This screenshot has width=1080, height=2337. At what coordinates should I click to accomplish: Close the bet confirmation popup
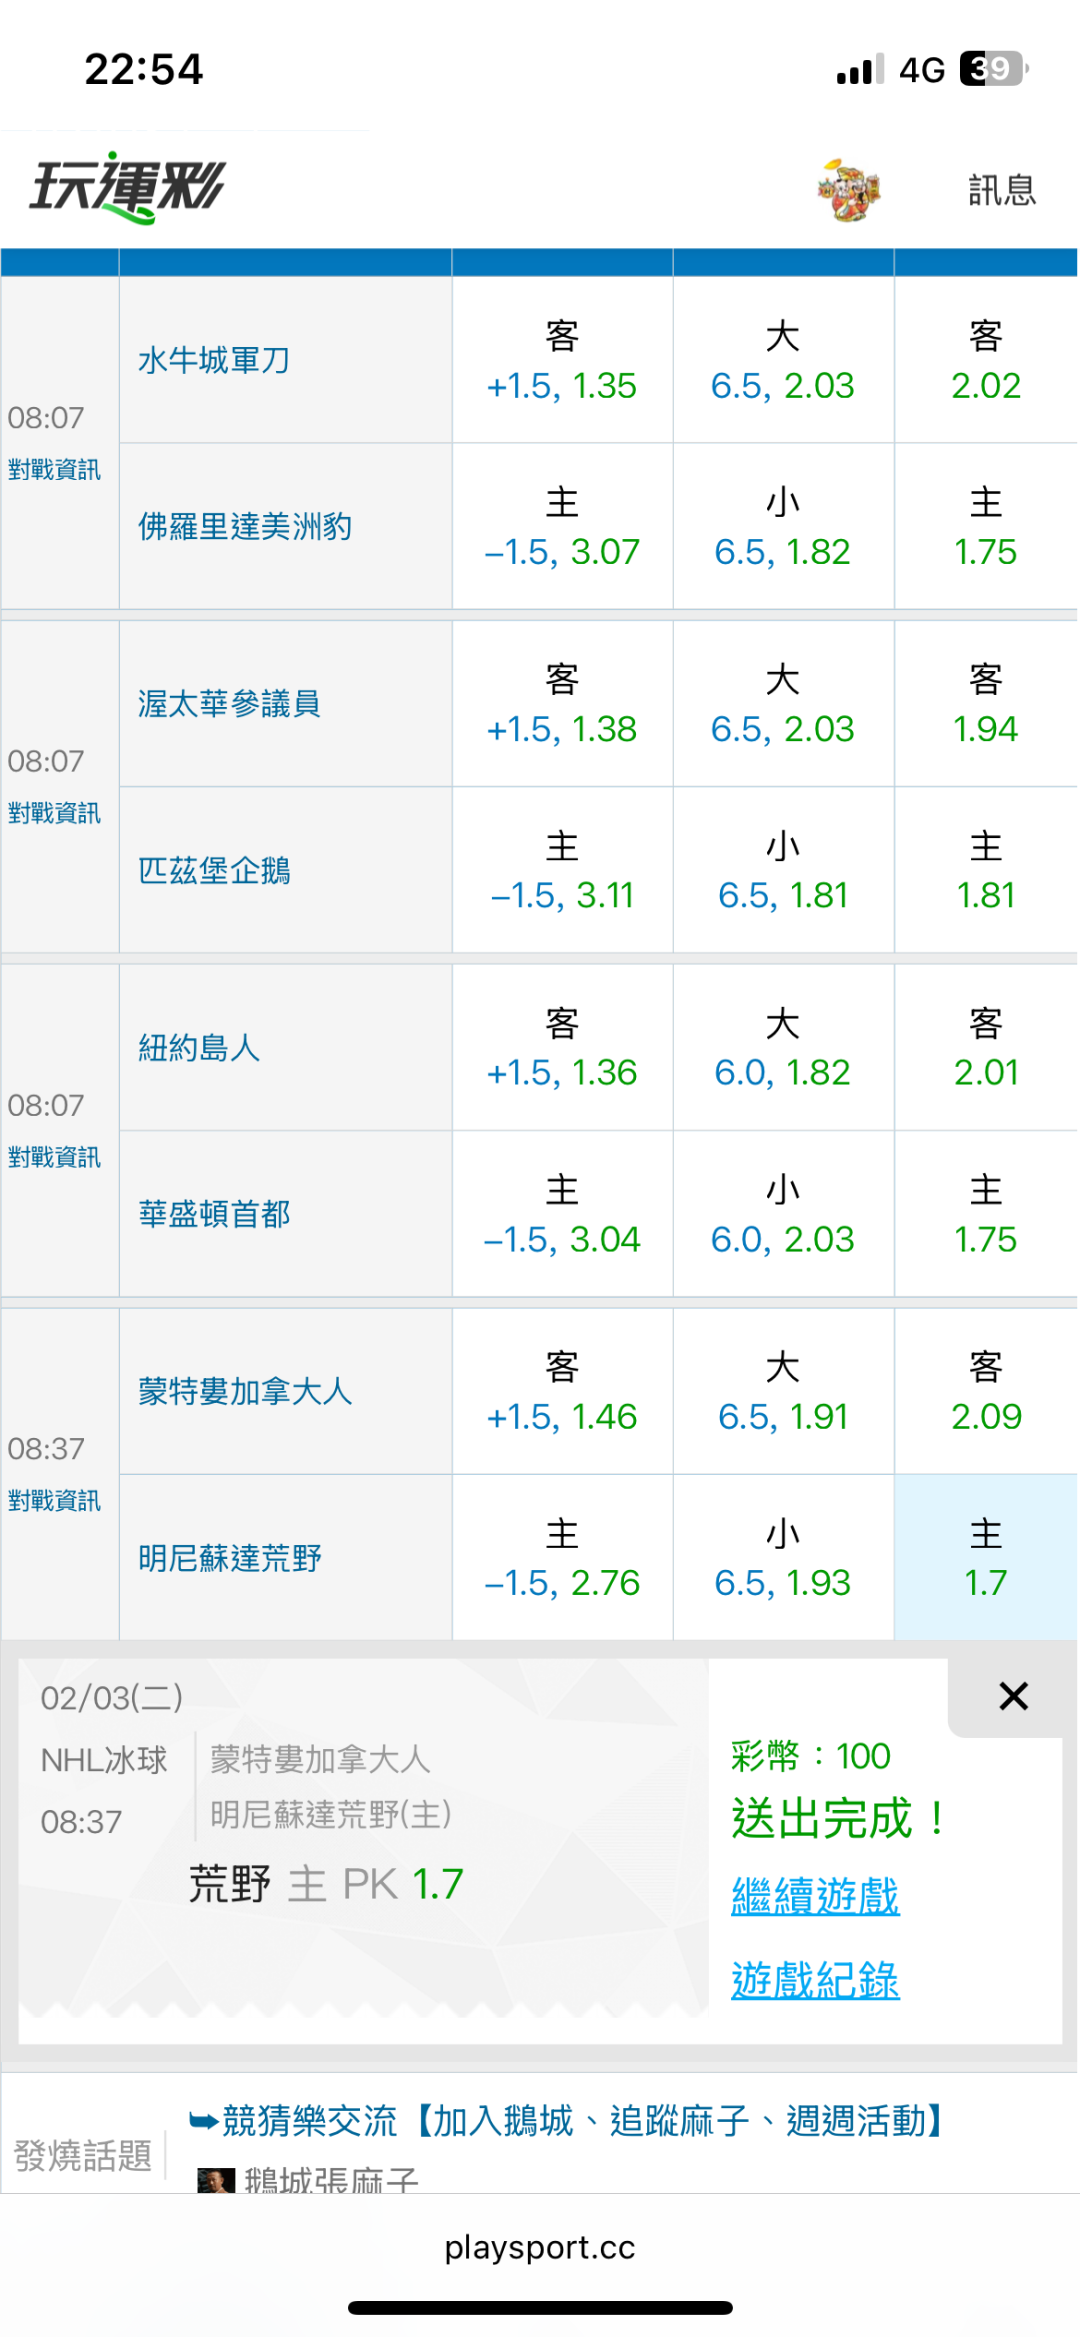pyautogui.click(x=1013, y=1696)
